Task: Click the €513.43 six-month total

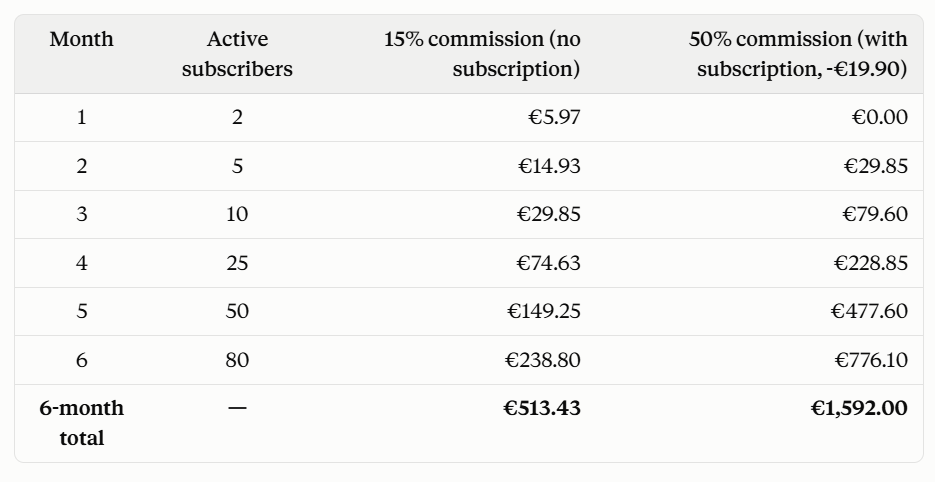Action: pyautogui.click(x=542, y=409)
